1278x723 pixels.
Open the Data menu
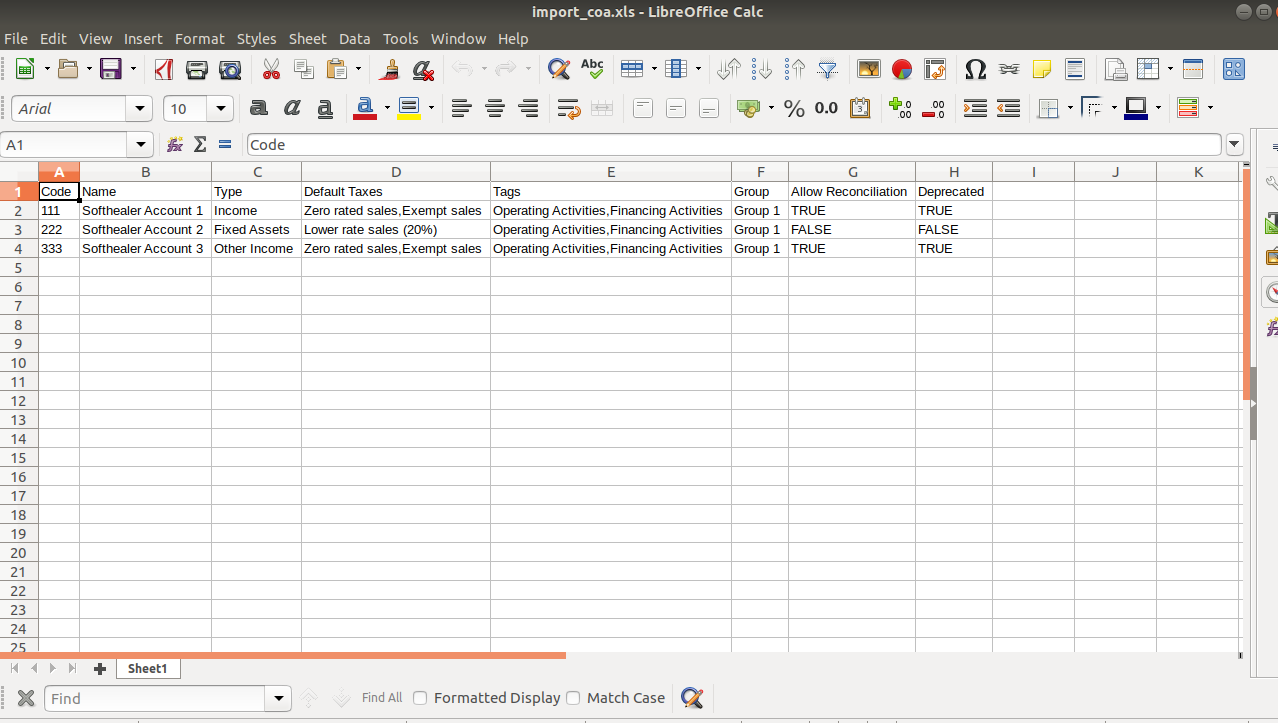(x=354, y=38)
